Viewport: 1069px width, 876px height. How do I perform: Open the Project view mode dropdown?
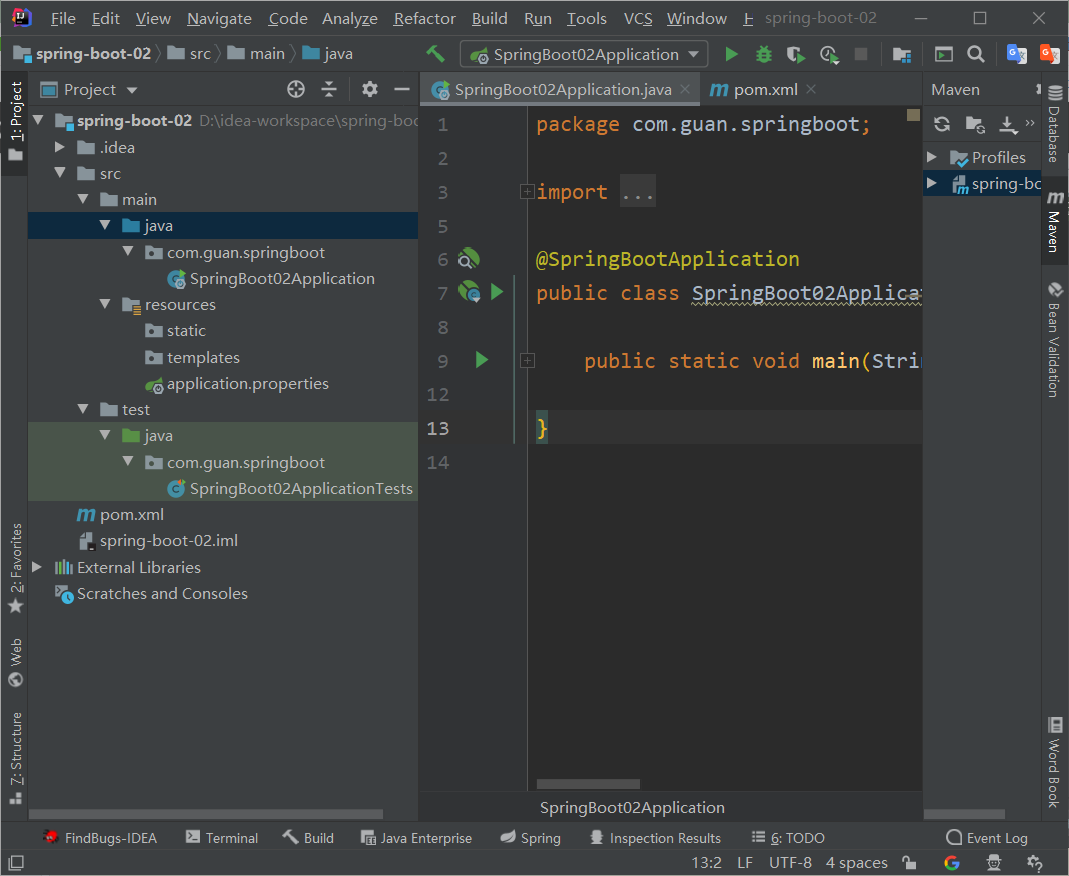(x=132, y=90)
